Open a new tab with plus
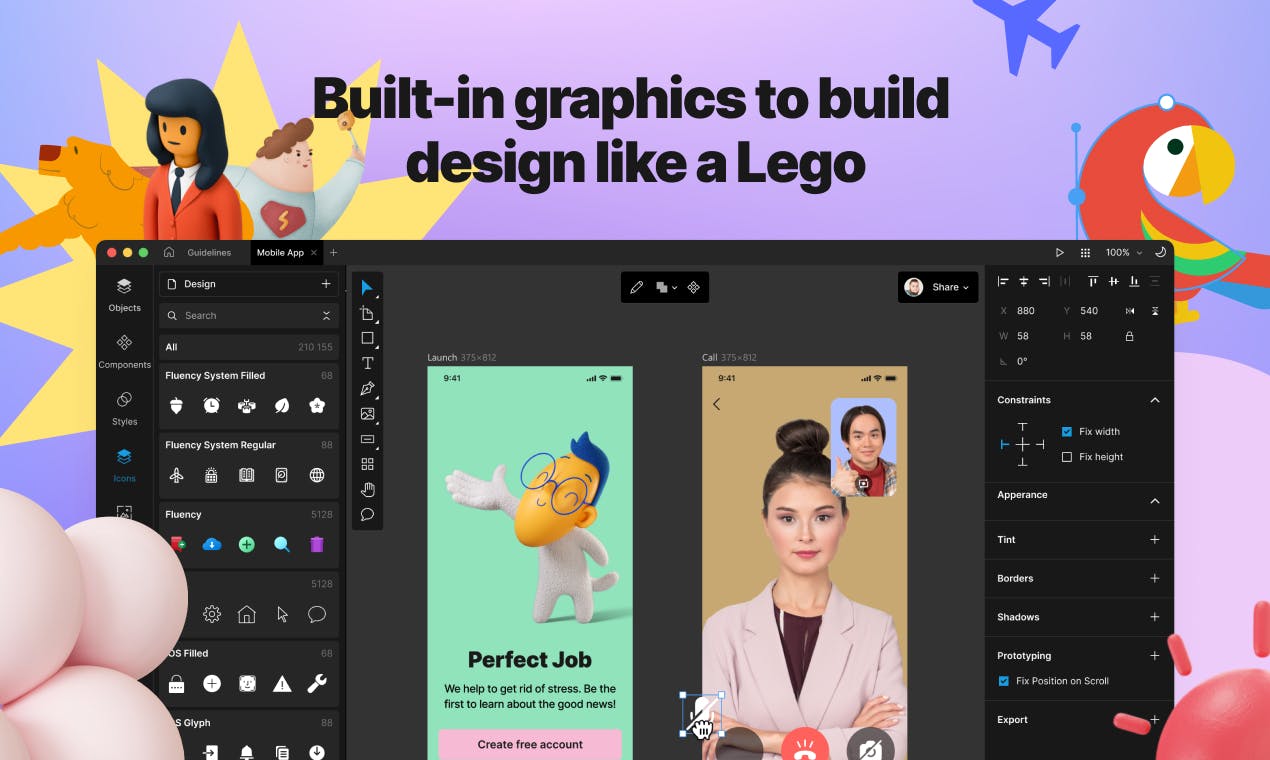This screenshot has height=760, width=1270. click(334, 253)
